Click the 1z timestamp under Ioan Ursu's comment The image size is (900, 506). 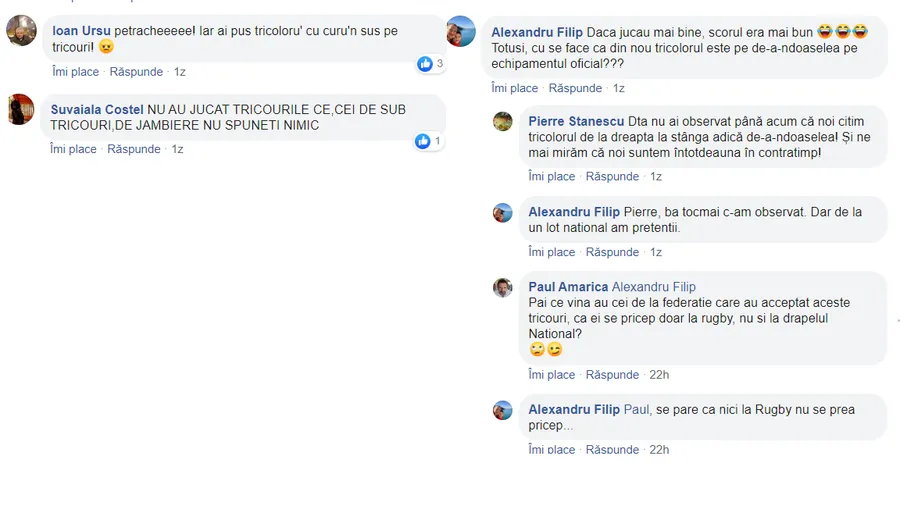tap(180, 72)
